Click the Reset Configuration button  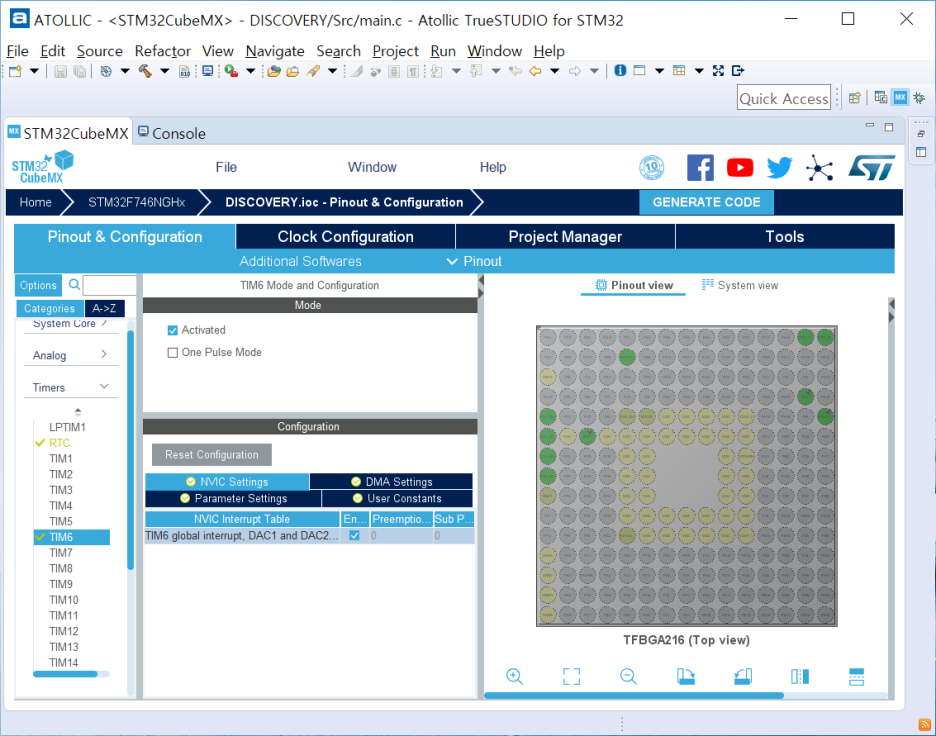click(x=212, y=455)
